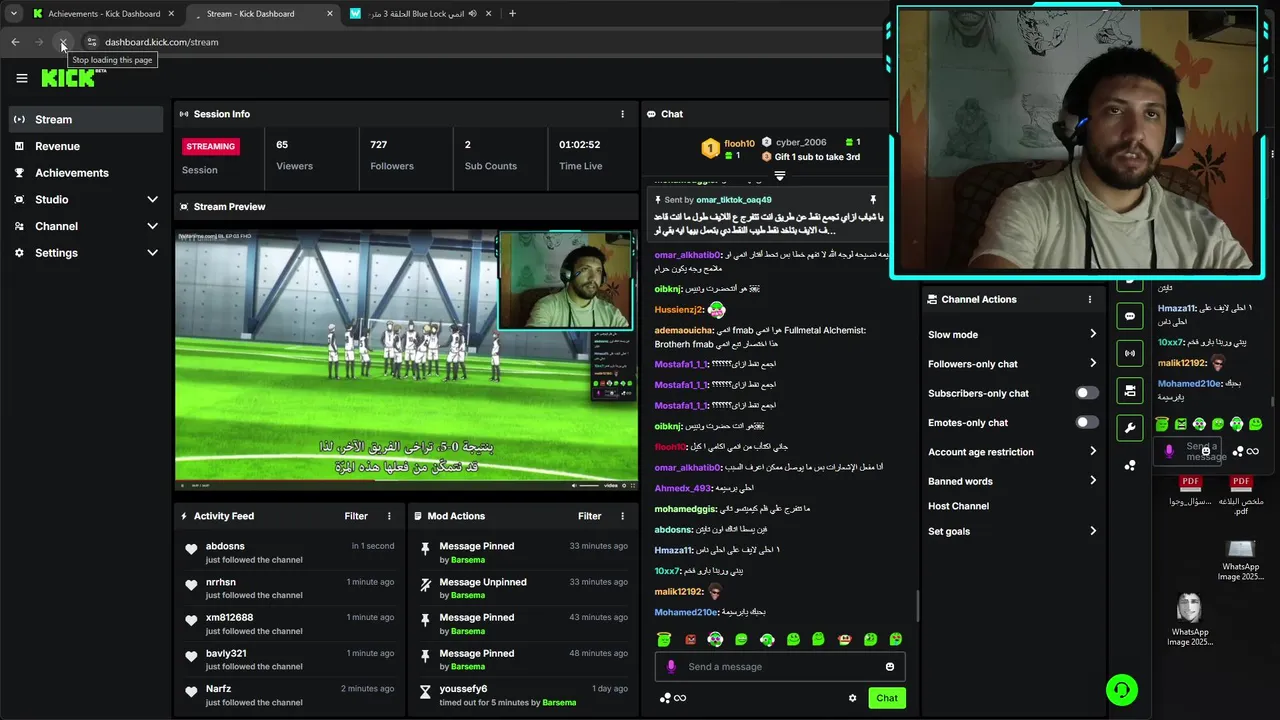Stop loading the page
The image size is (1280, 720).
point(62,42)
